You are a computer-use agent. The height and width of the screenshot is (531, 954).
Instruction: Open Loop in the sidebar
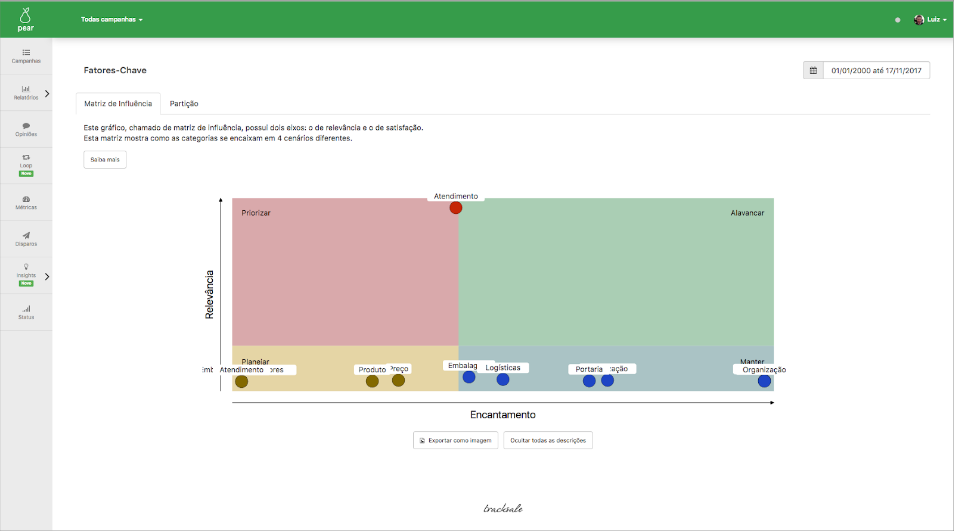26,165
